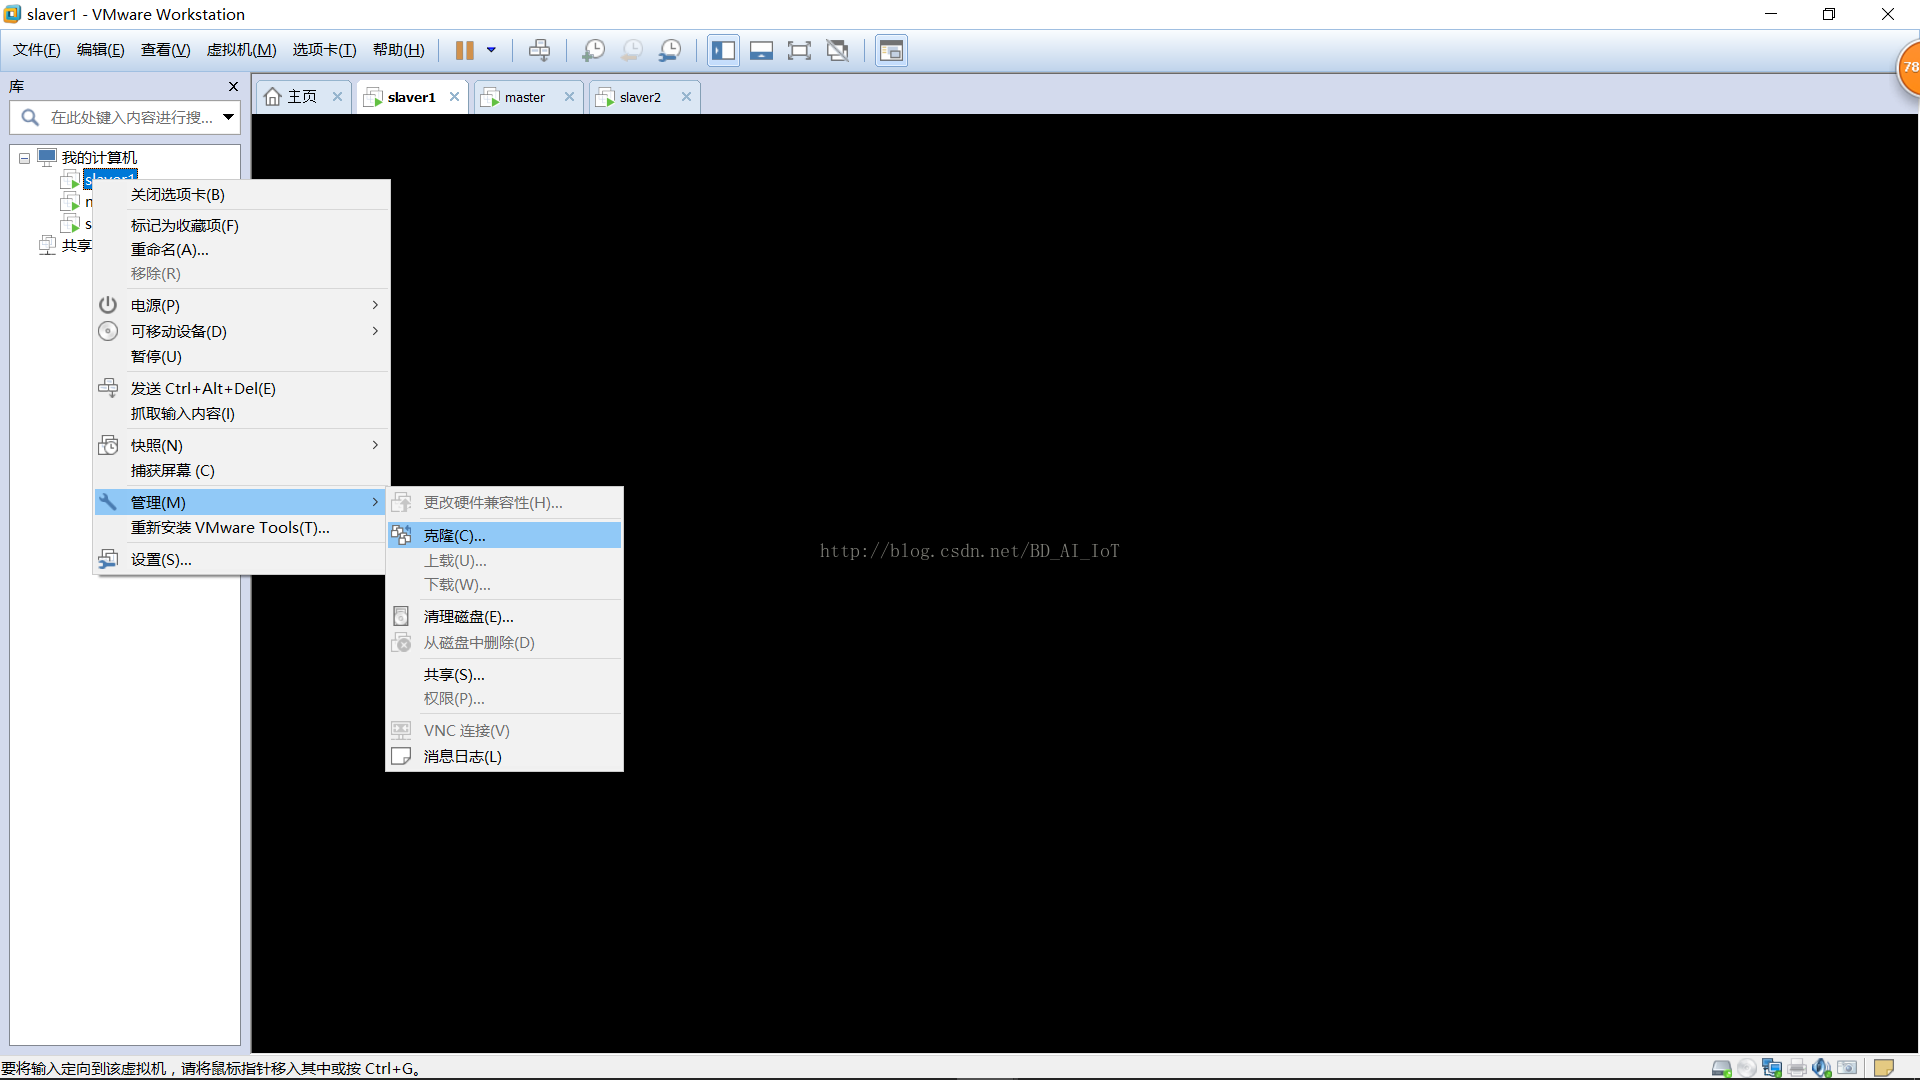Choose 重命名(A)... in context menu
The height and width of the screenshot is (1080, 1920).
(241, 249)
